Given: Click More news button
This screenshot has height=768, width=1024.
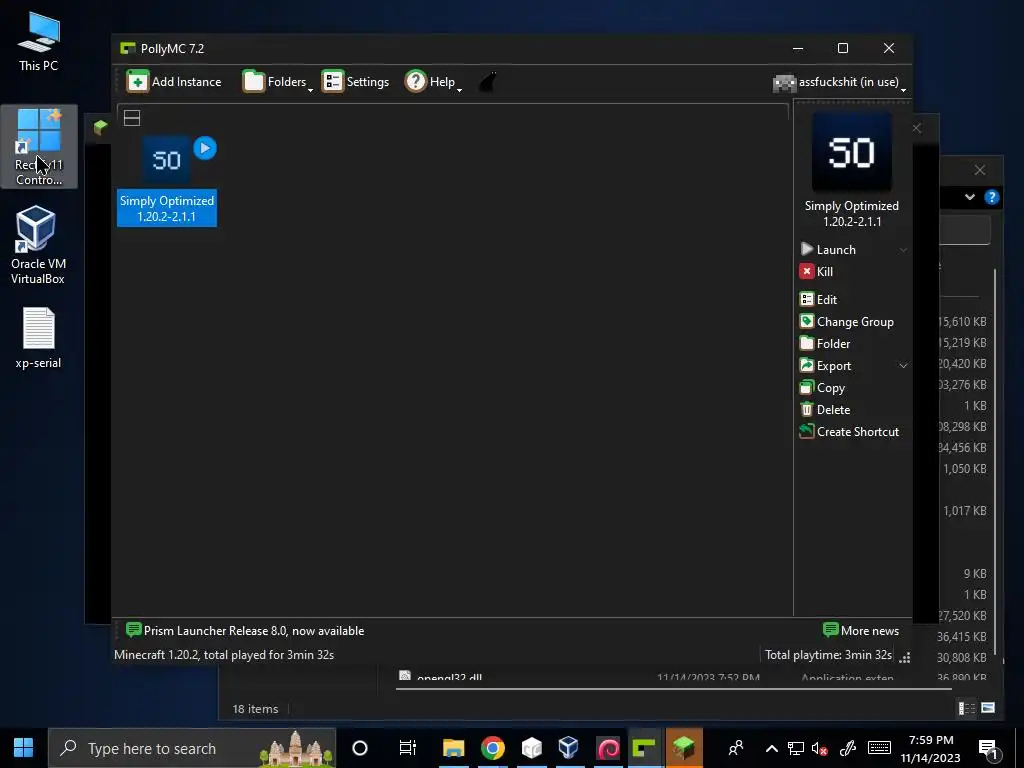Looking at the screenshot, I should pyautogui.click(x=861, y=631).
